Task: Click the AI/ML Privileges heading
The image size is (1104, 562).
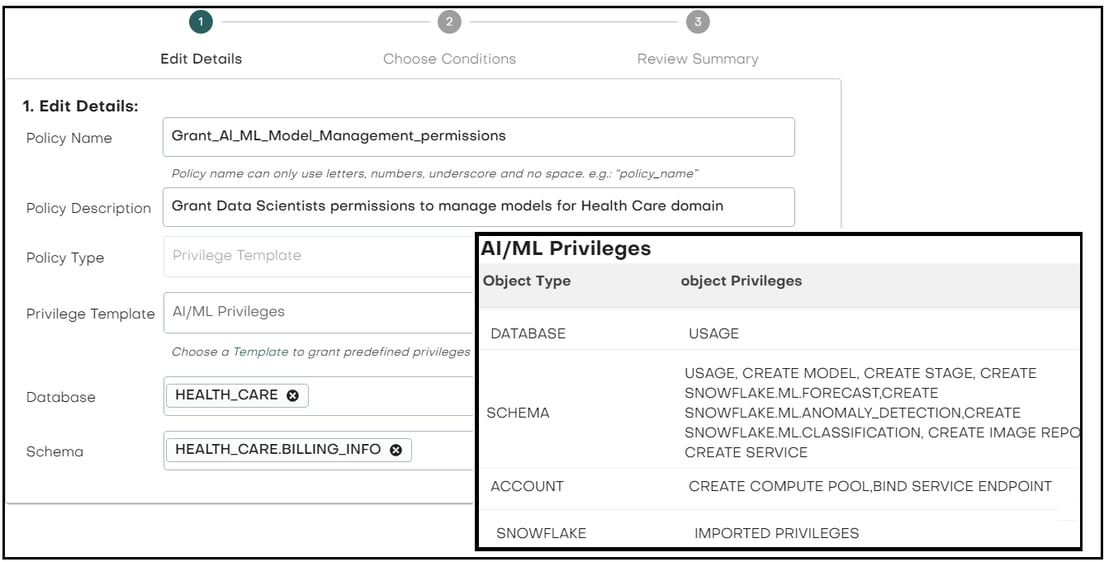Action: 566,249
